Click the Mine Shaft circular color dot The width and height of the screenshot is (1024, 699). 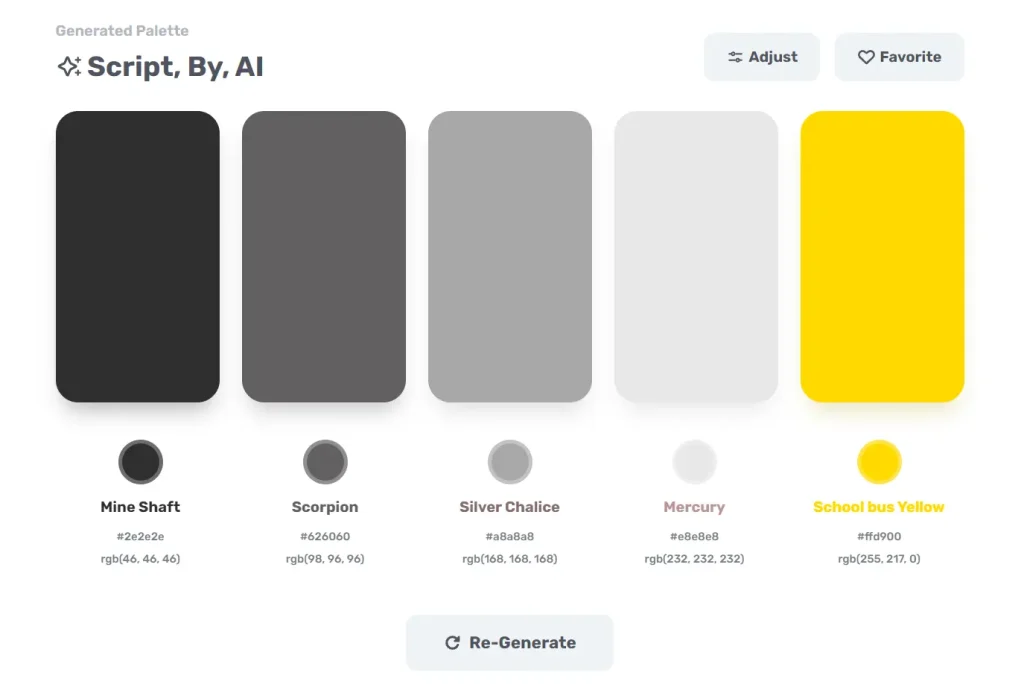click(x=140, y=462)
